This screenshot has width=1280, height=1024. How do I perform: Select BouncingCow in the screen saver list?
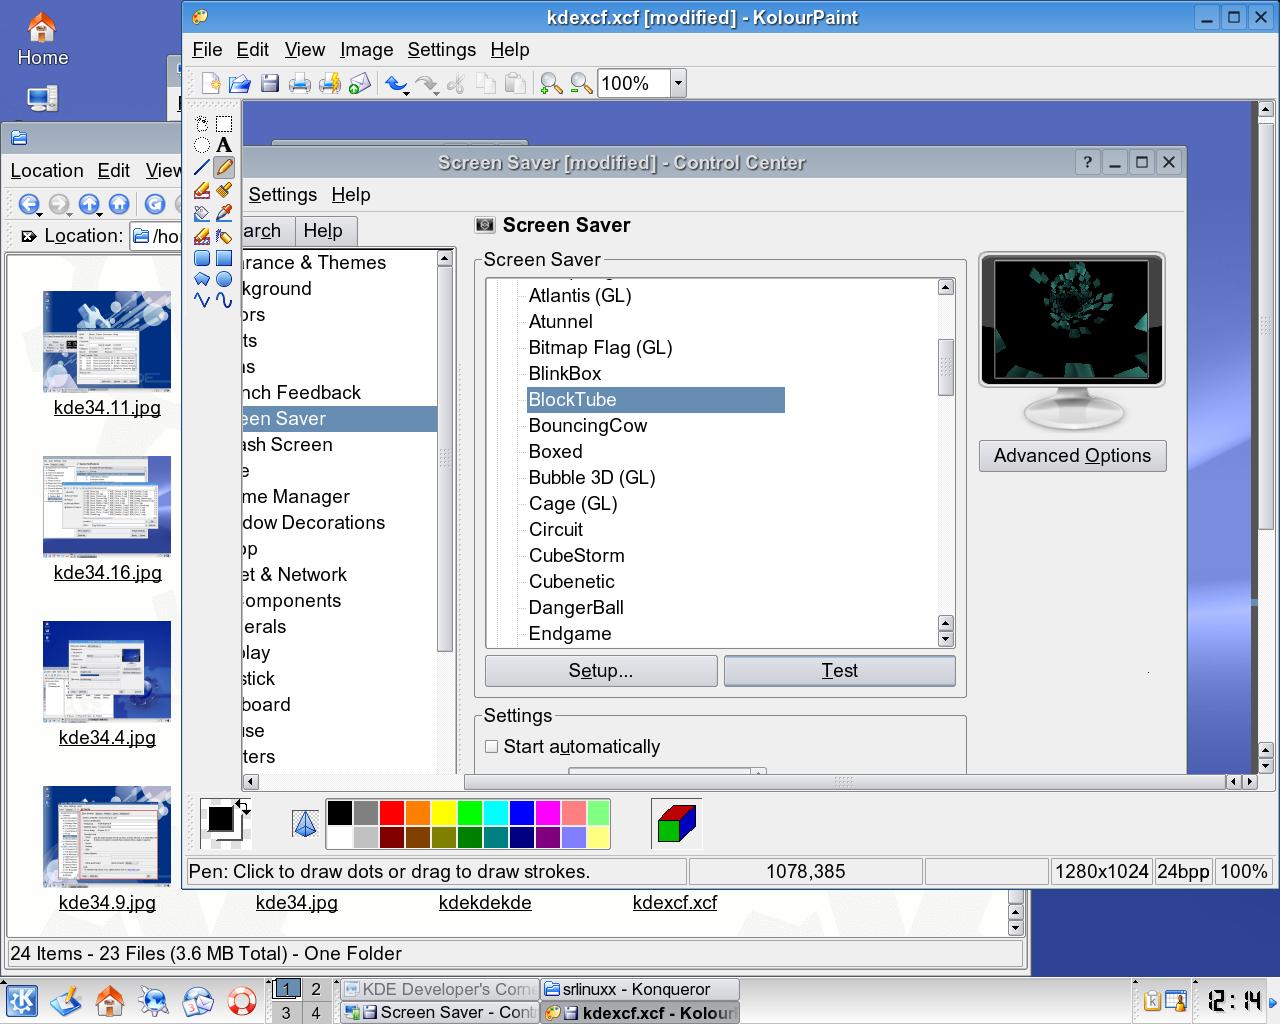(x=588, y=425)
